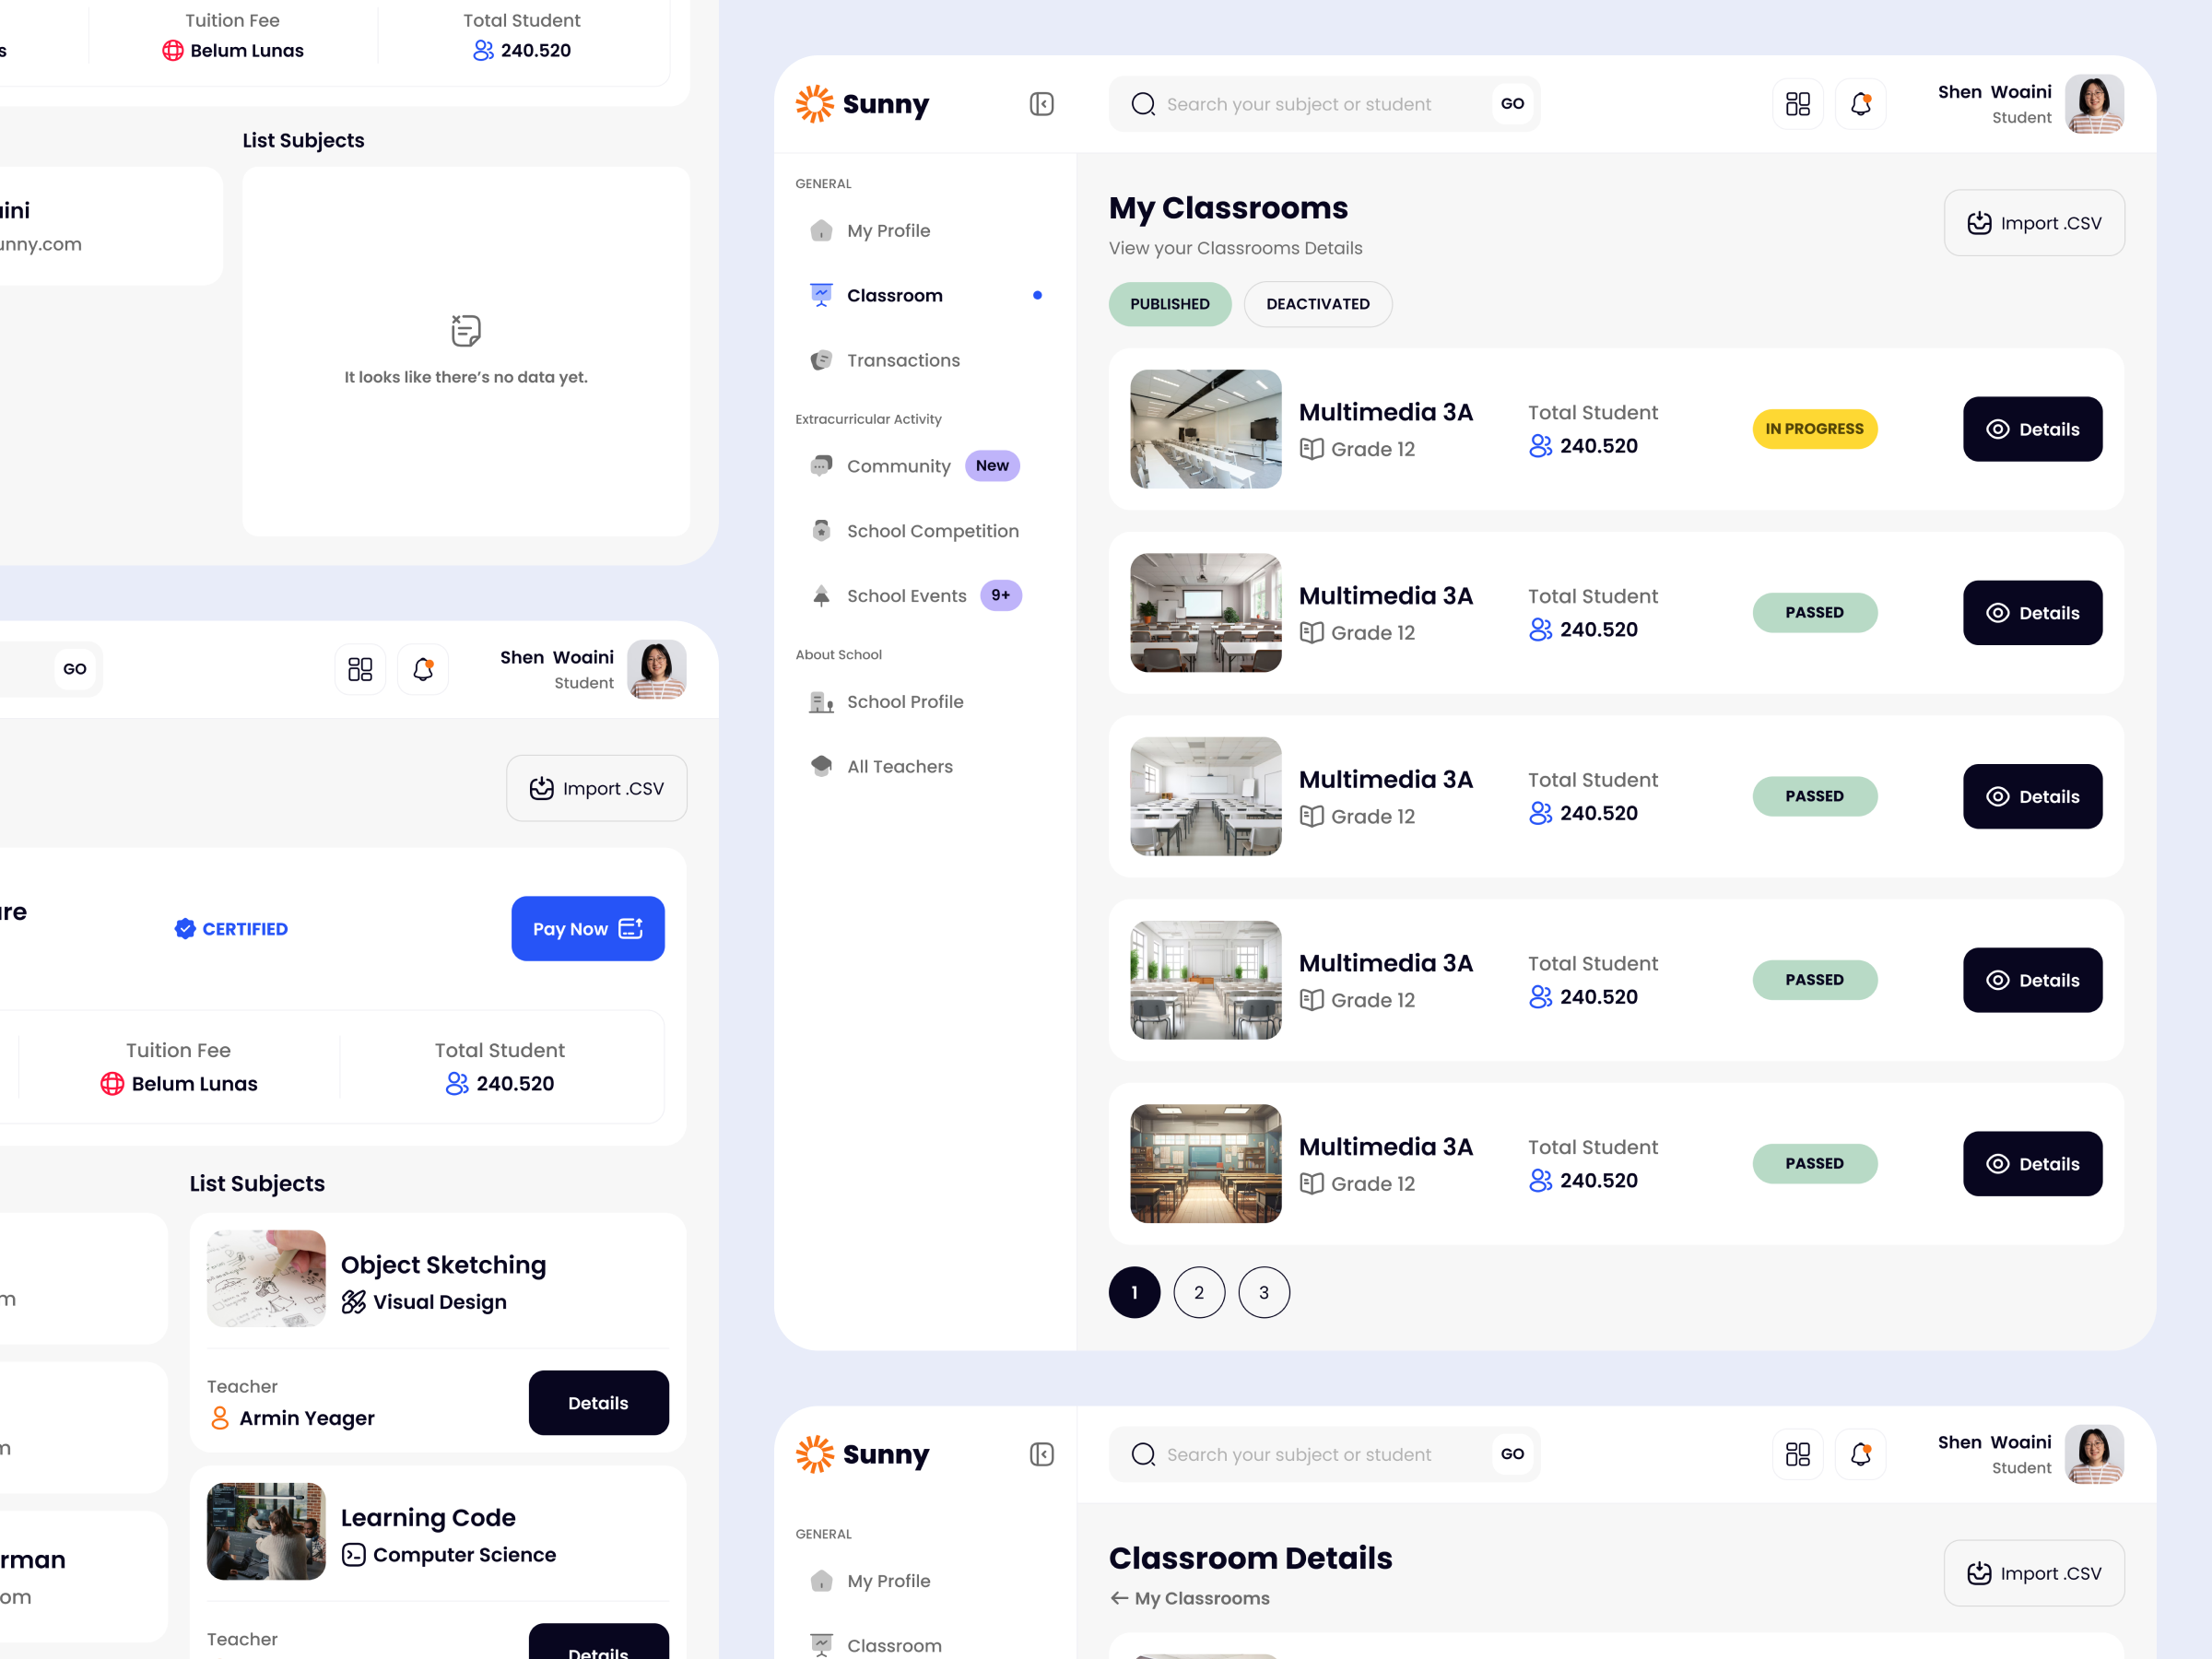Click Visual Design category label
This screenshot has height=1659, width=2212.
(x=439, y=1302)
